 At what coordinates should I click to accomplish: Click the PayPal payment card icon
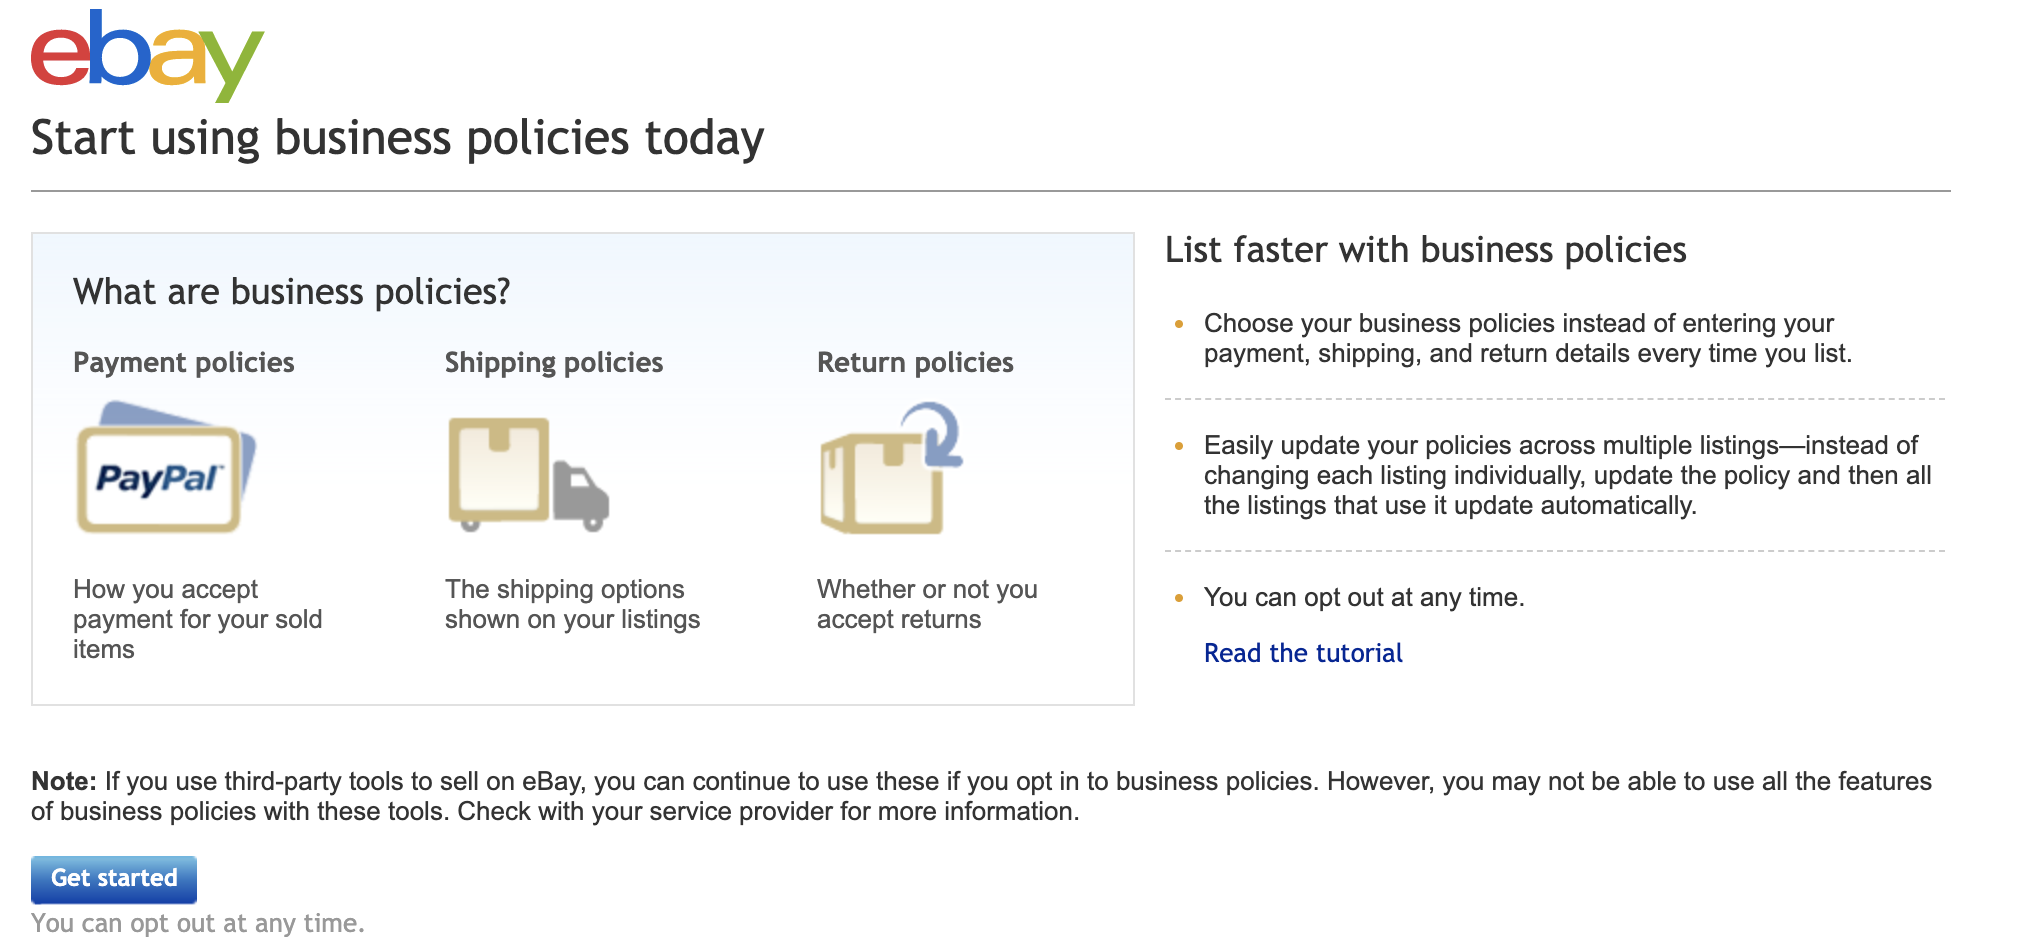(166, 467)
